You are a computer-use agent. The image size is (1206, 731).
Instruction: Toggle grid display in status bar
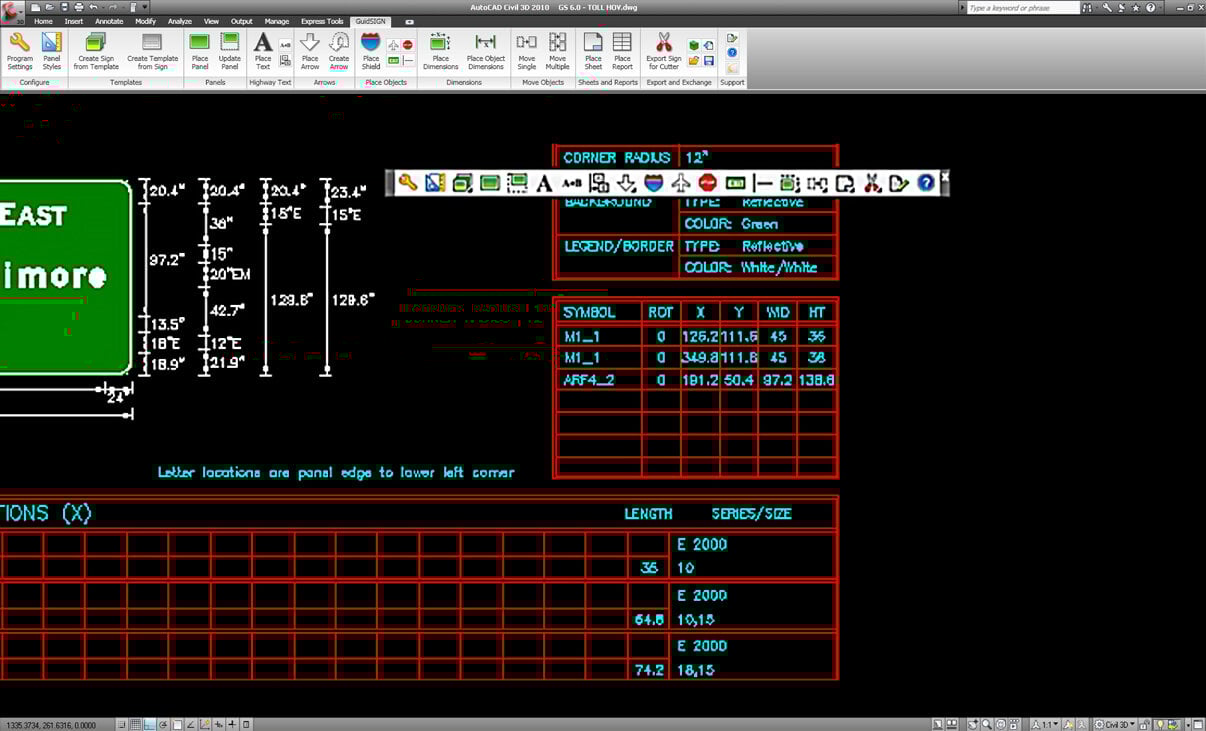[136, 724]
